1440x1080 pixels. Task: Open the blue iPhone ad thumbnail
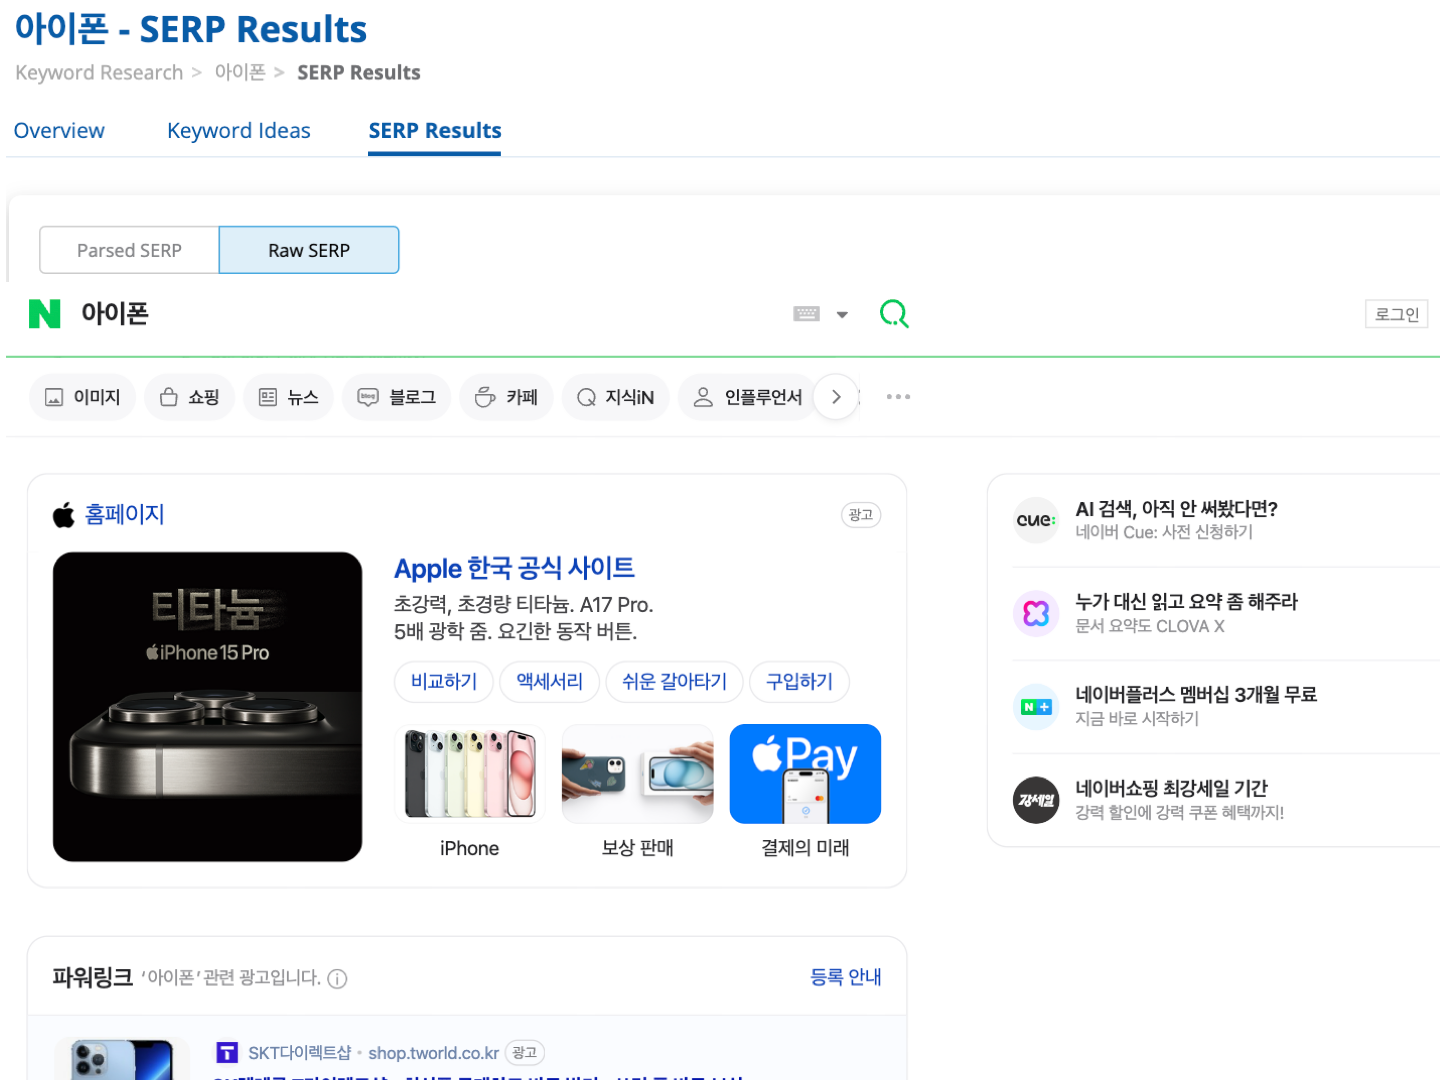123,1060
